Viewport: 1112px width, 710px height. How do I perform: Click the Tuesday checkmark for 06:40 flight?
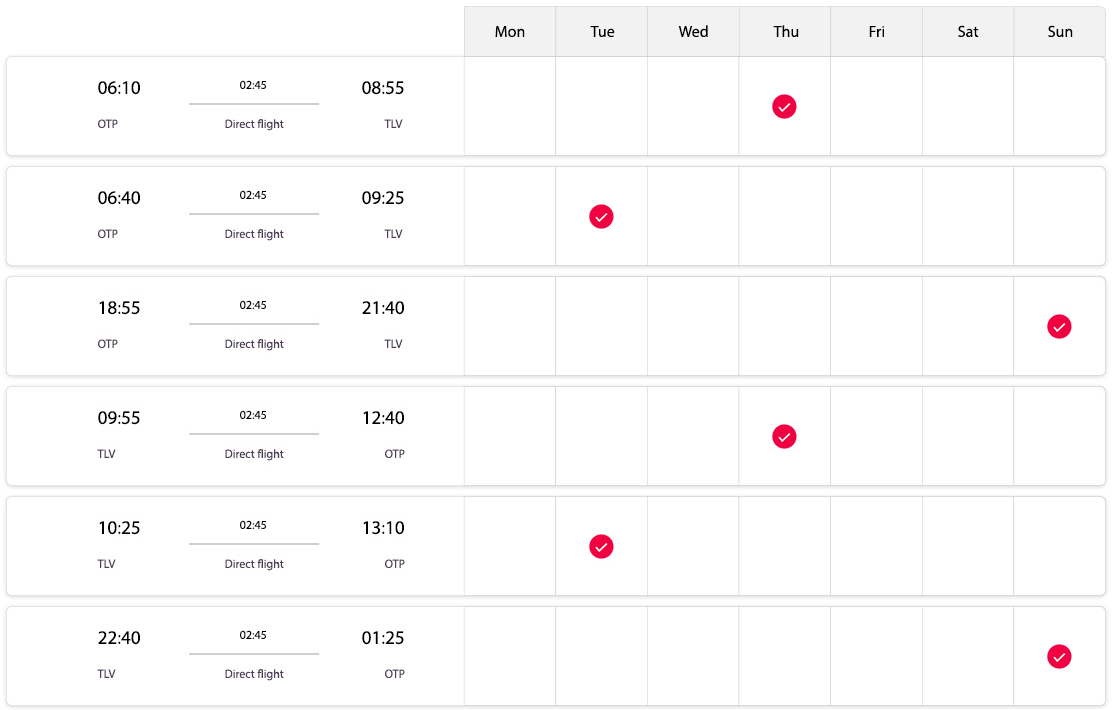click(601, 216)
